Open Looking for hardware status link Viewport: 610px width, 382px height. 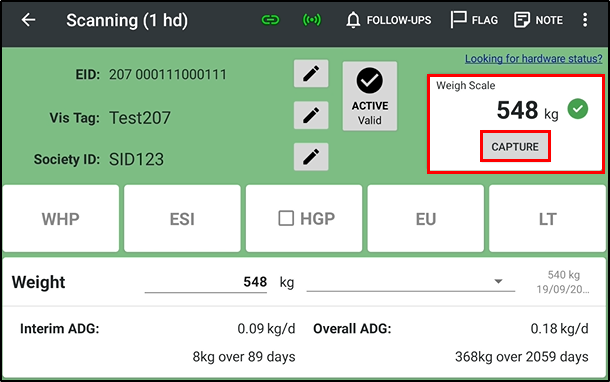[x=534, y=59]
